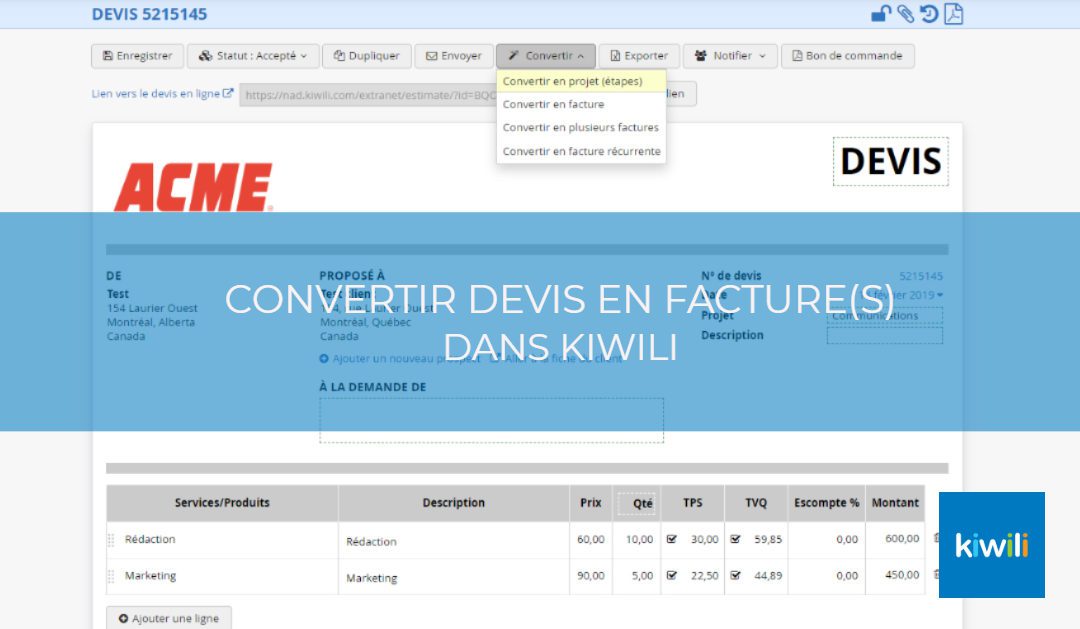This screenshot has width=1080, height=629.
Task: Click the 10,00 quantity cell
Action: (638, 539)
